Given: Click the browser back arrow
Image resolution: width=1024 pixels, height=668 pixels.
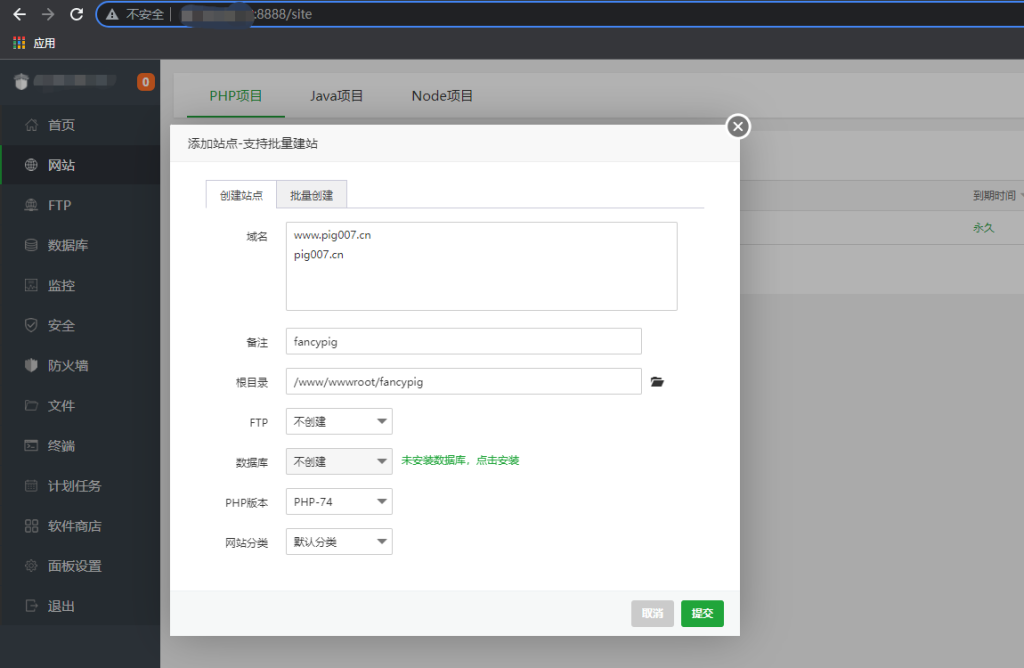Looking at the screenshot, I should (x=20, y=14).
